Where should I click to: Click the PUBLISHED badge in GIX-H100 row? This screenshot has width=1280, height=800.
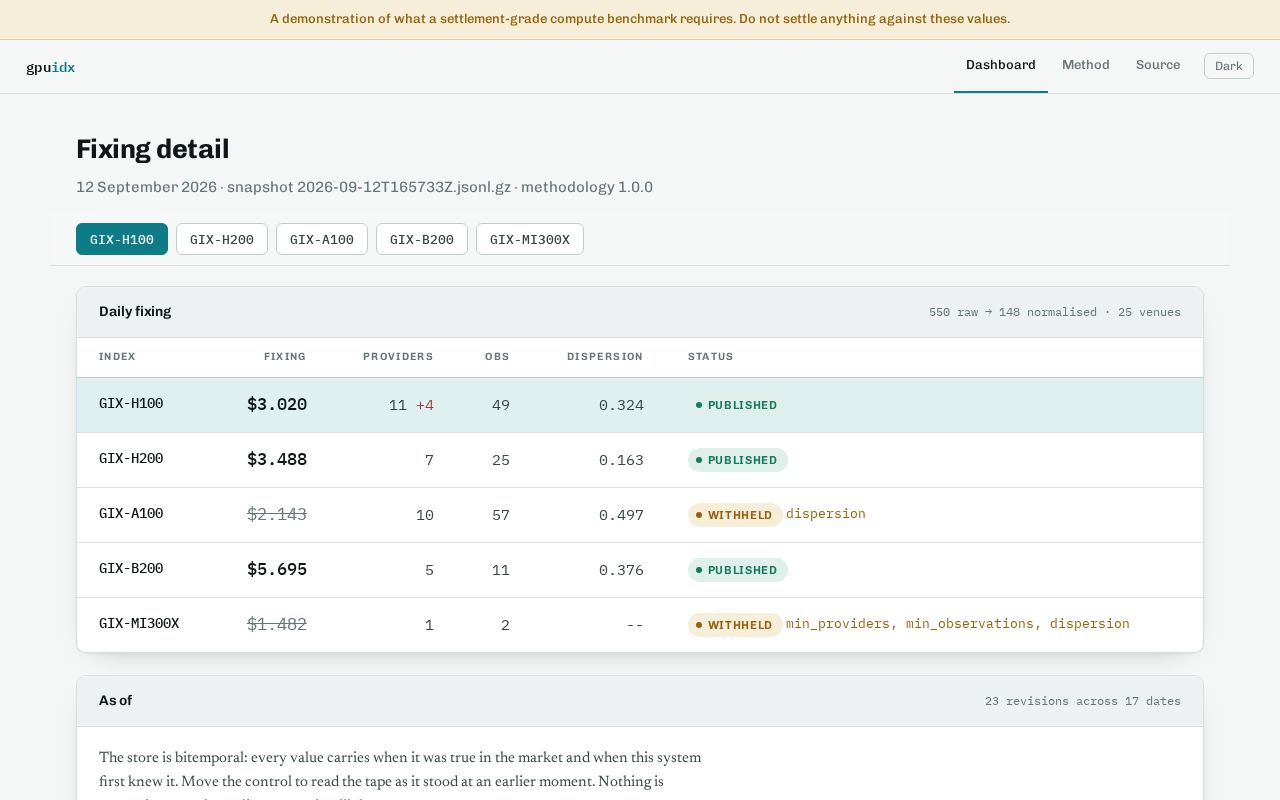click(x=737, y=405)
